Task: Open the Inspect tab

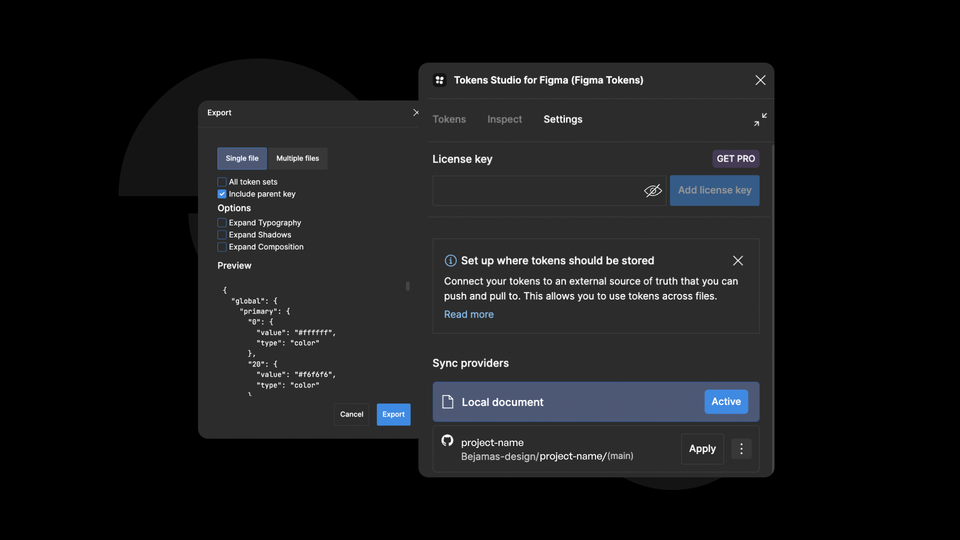Action: pos(504,119)
